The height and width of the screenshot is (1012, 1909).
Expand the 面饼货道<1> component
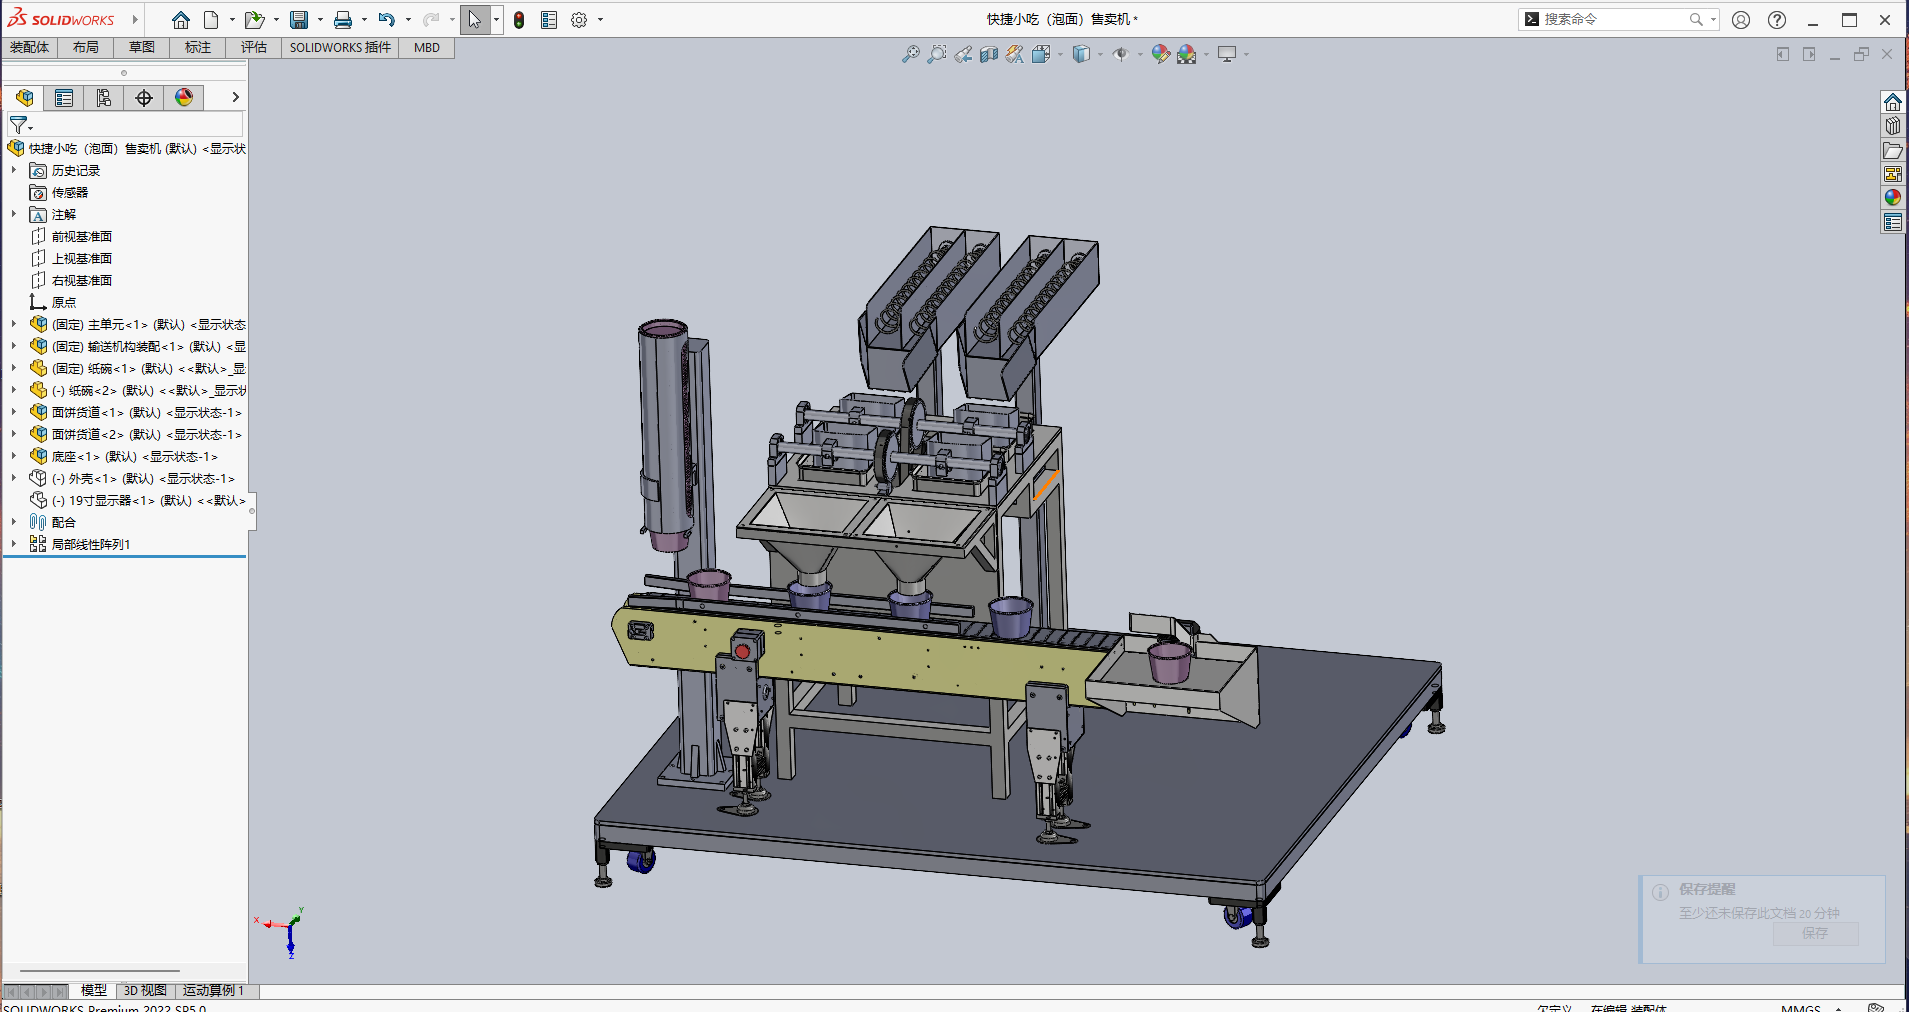click(x=14, y=412)
